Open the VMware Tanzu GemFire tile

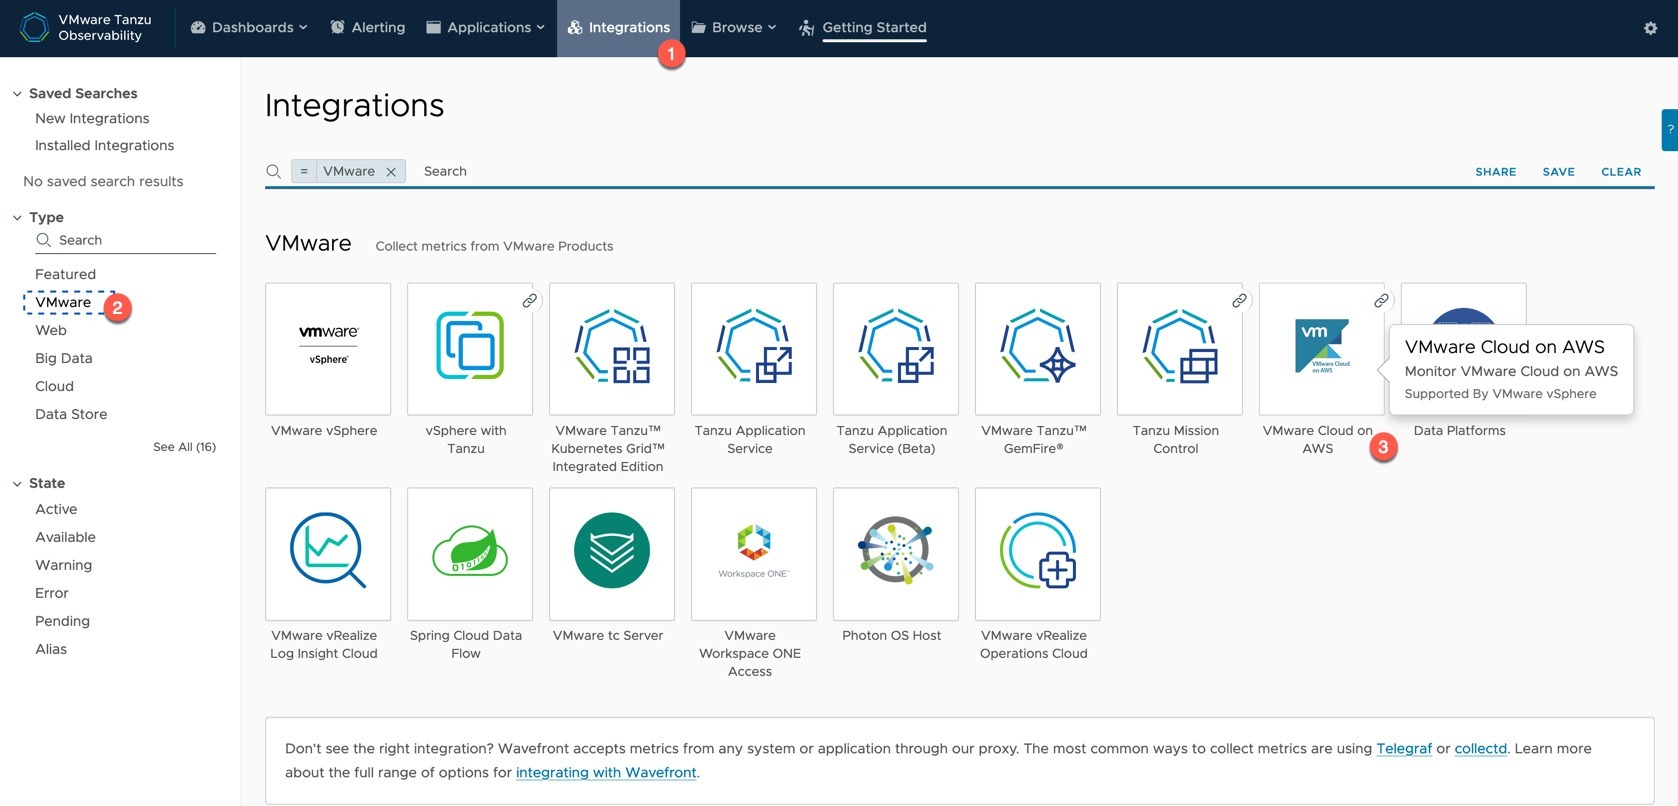coord(1038,349)
